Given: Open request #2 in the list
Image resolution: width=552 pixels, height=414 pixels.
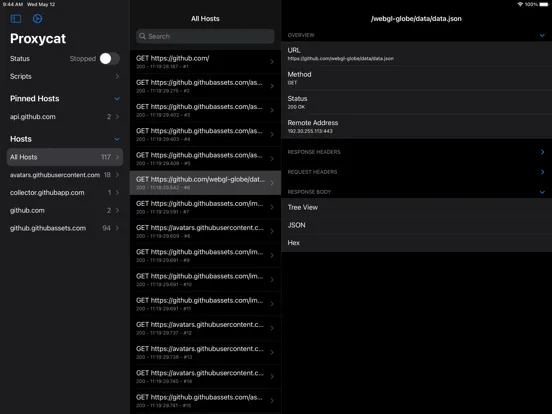Looking at the screenshot, I should pos(205,86).
